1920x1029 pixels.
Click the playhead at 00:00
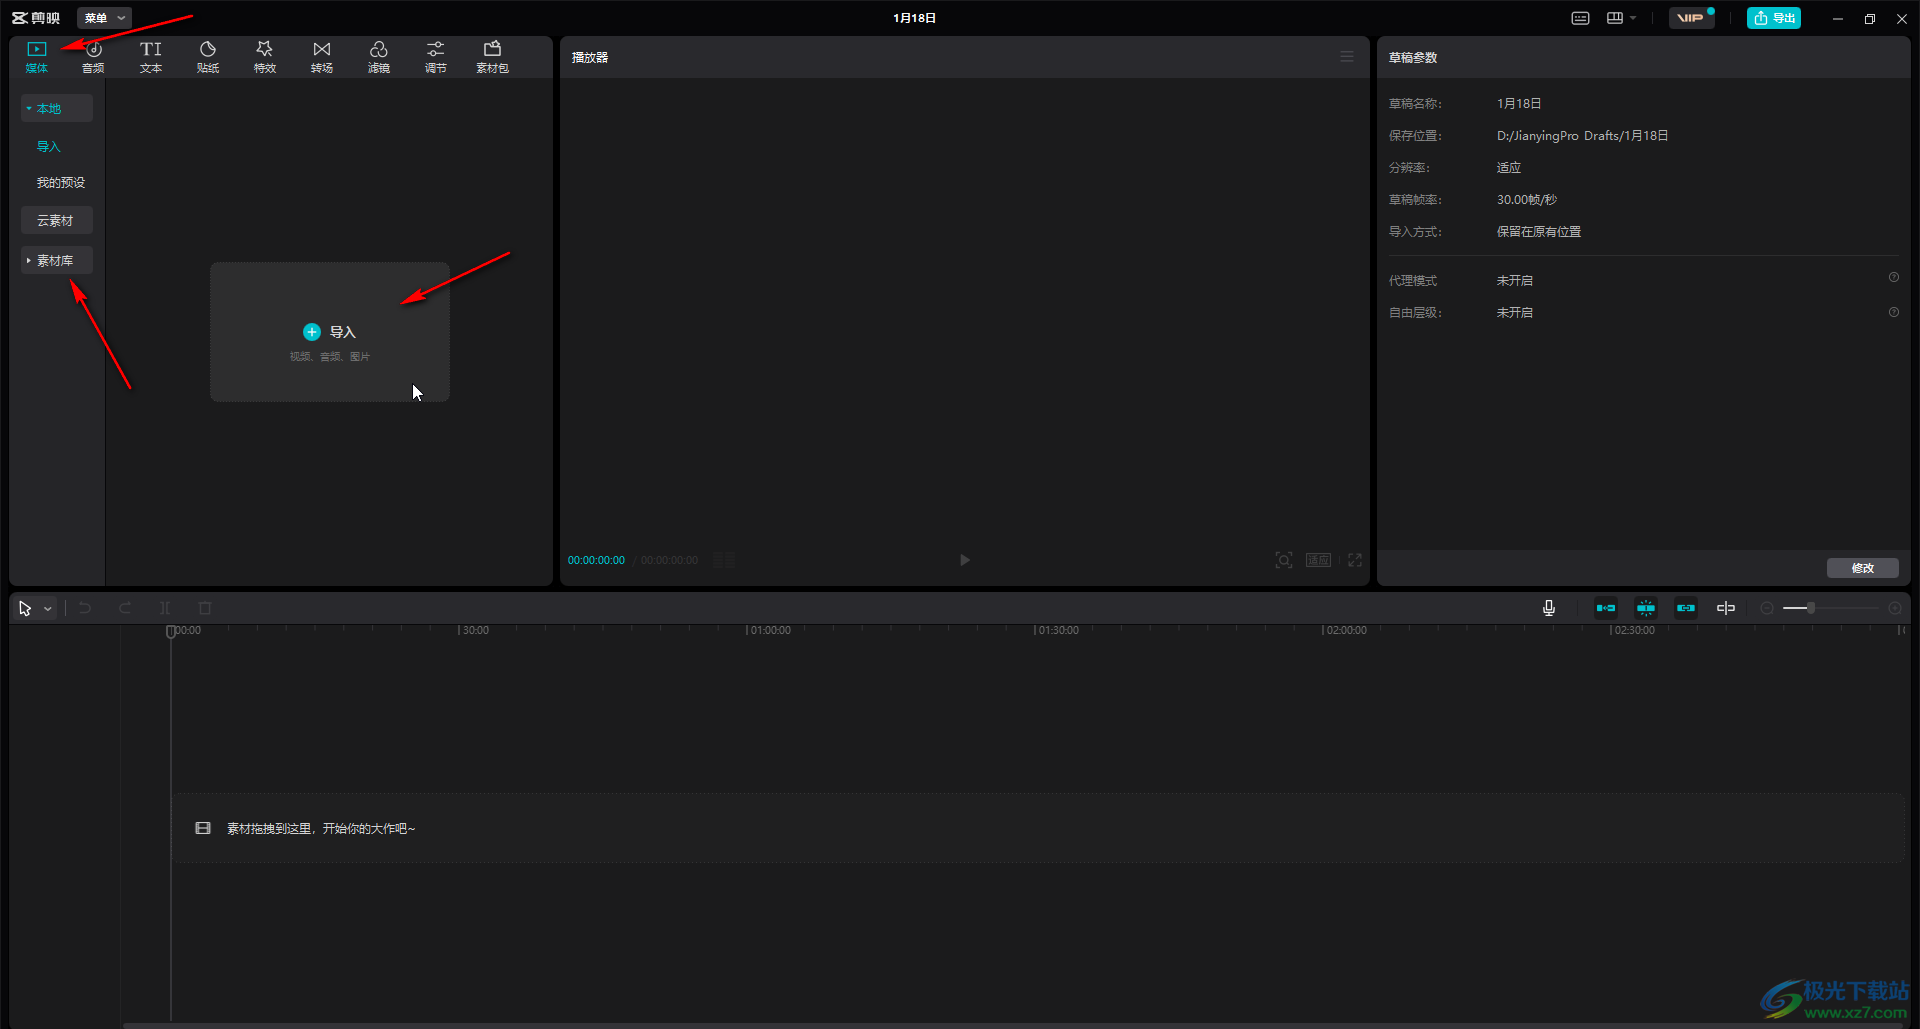tap(171, 631)
